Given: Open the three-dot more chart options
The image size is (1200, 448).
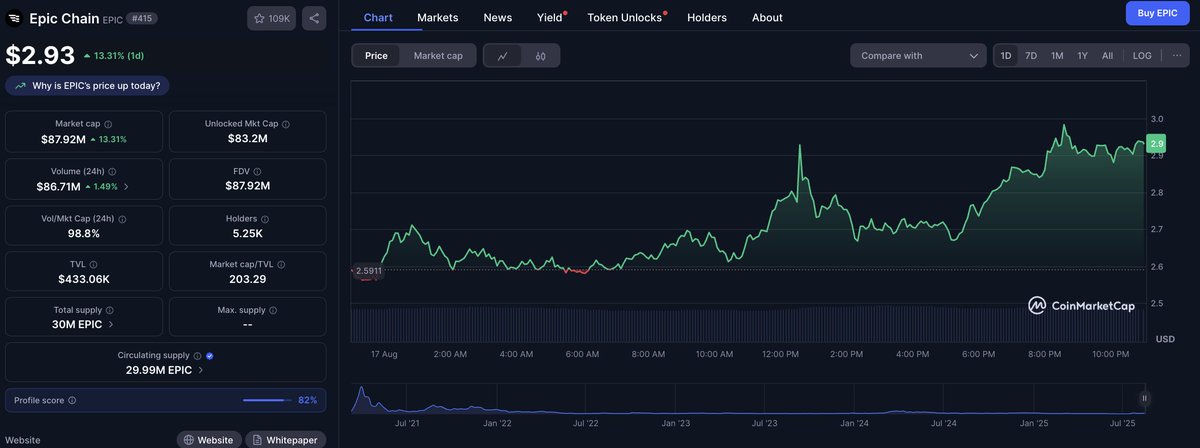Looking at the screenshot, I should pyautogui.click(x=1176, y=56).
